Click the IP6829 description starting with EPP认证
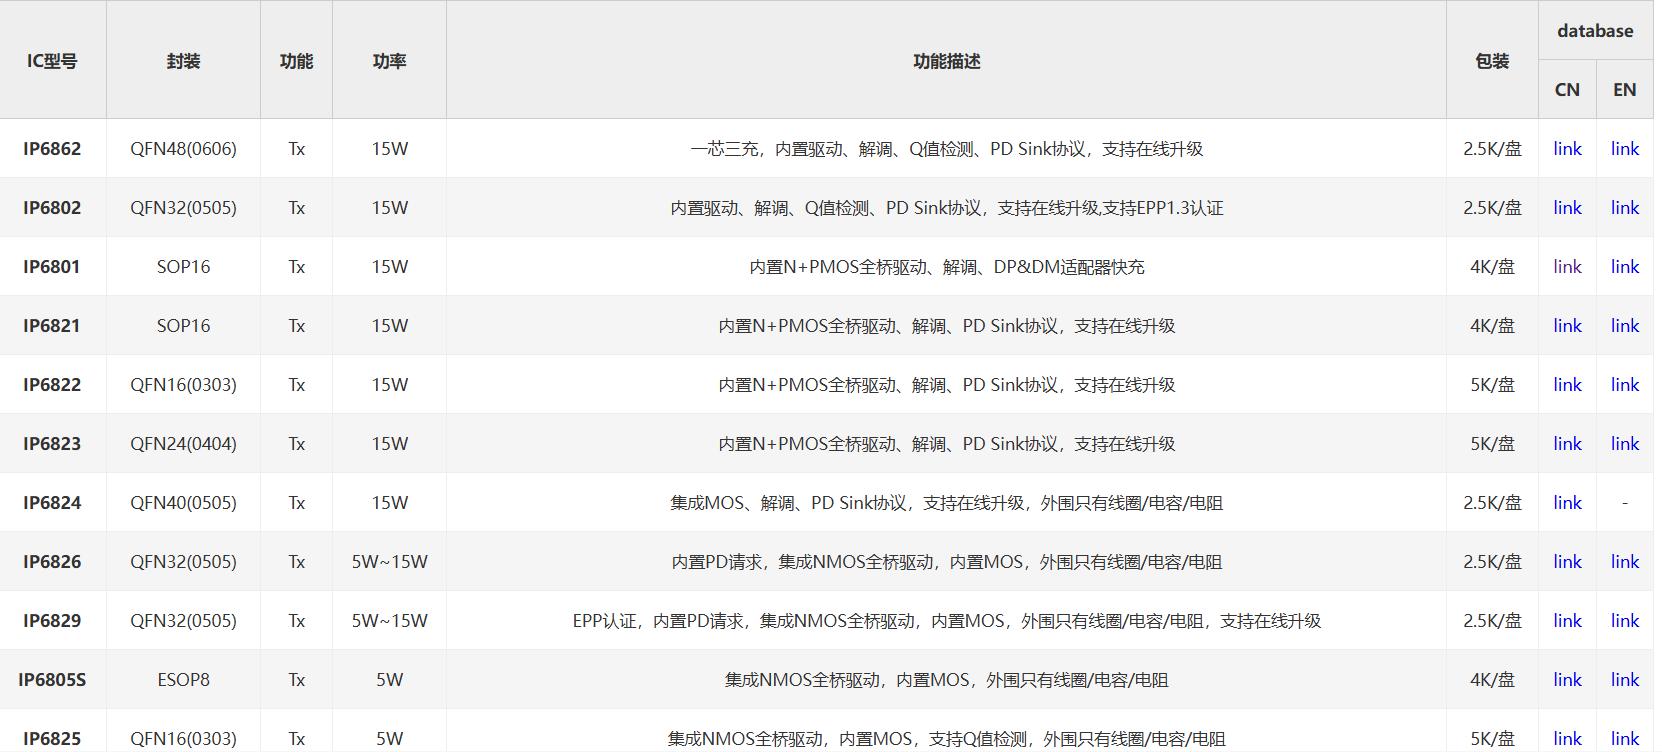 click(946, 621)
